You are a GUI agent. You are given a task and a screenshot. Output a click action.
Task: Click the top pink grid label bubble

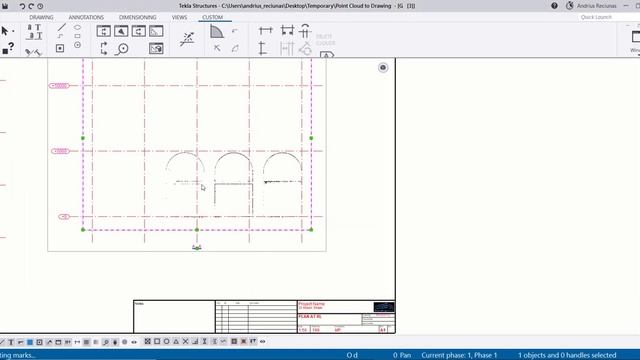(60, 86)
